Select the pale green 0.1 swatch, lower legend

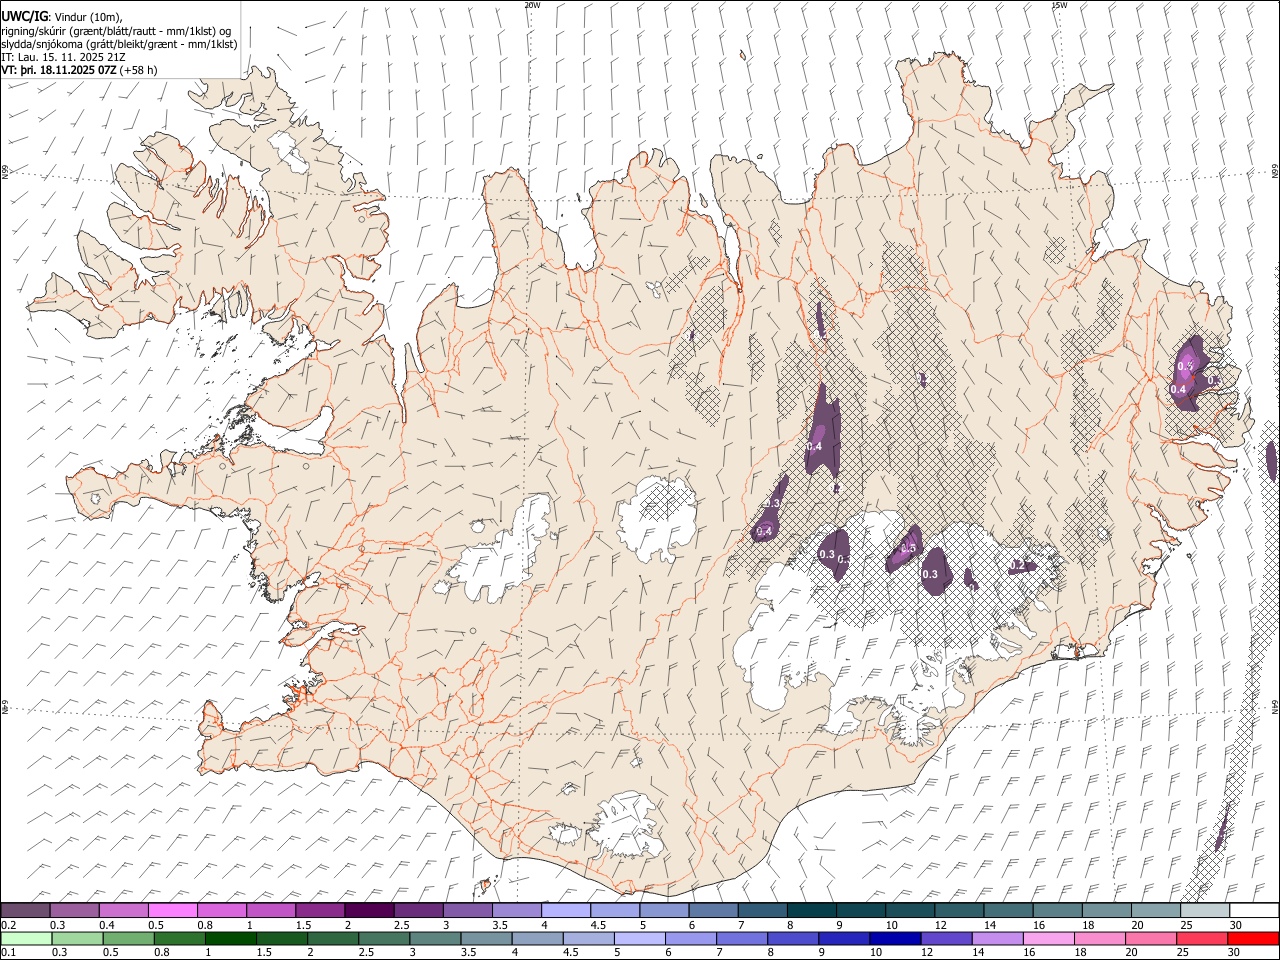pos(26,938)
